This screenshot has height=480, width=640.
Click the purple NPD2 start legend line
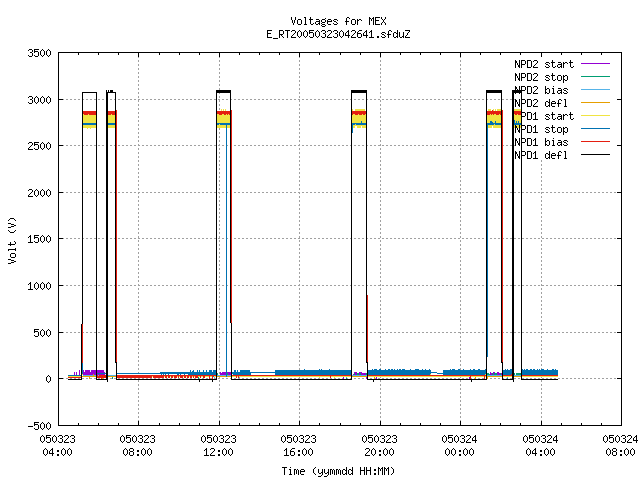596,64
